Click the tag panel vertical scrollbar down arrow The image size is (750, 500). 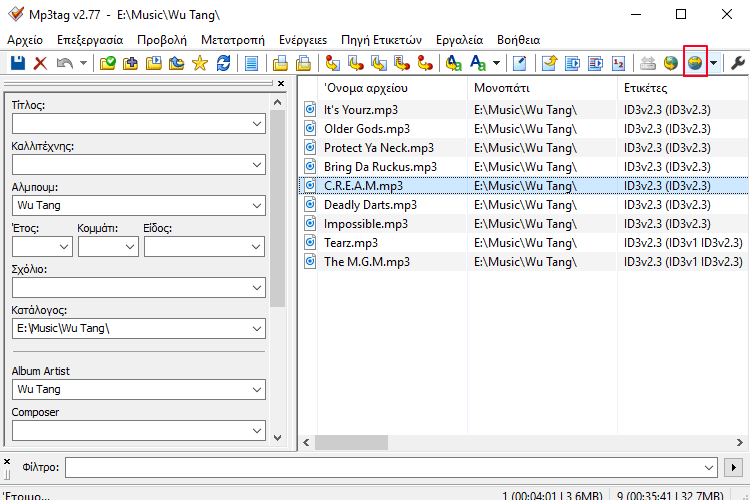point(277,437)
